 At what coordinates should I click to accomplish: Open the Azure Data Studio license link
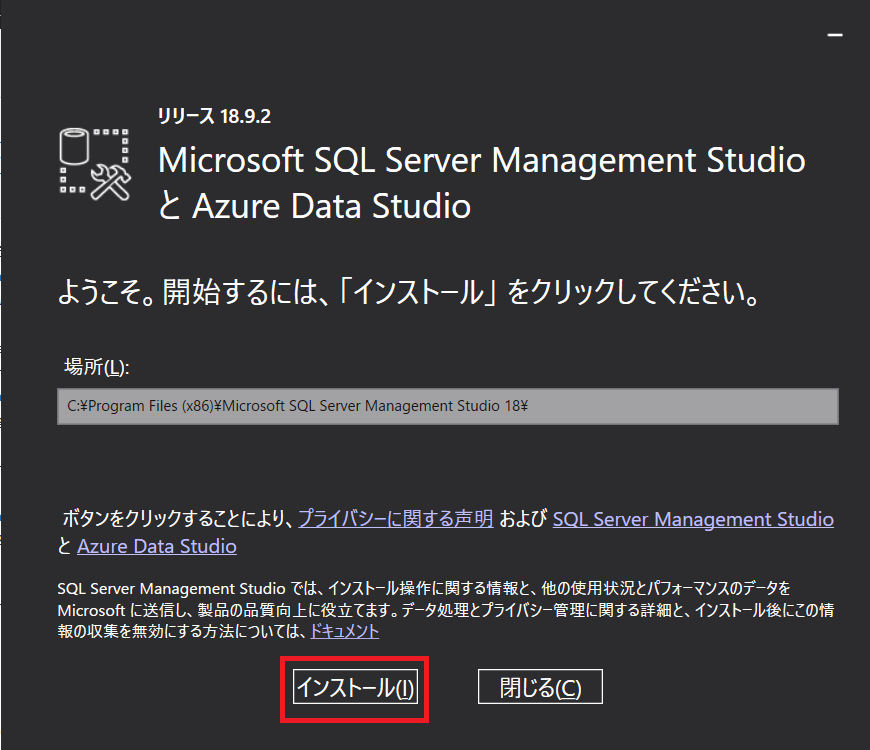(157, 546)
